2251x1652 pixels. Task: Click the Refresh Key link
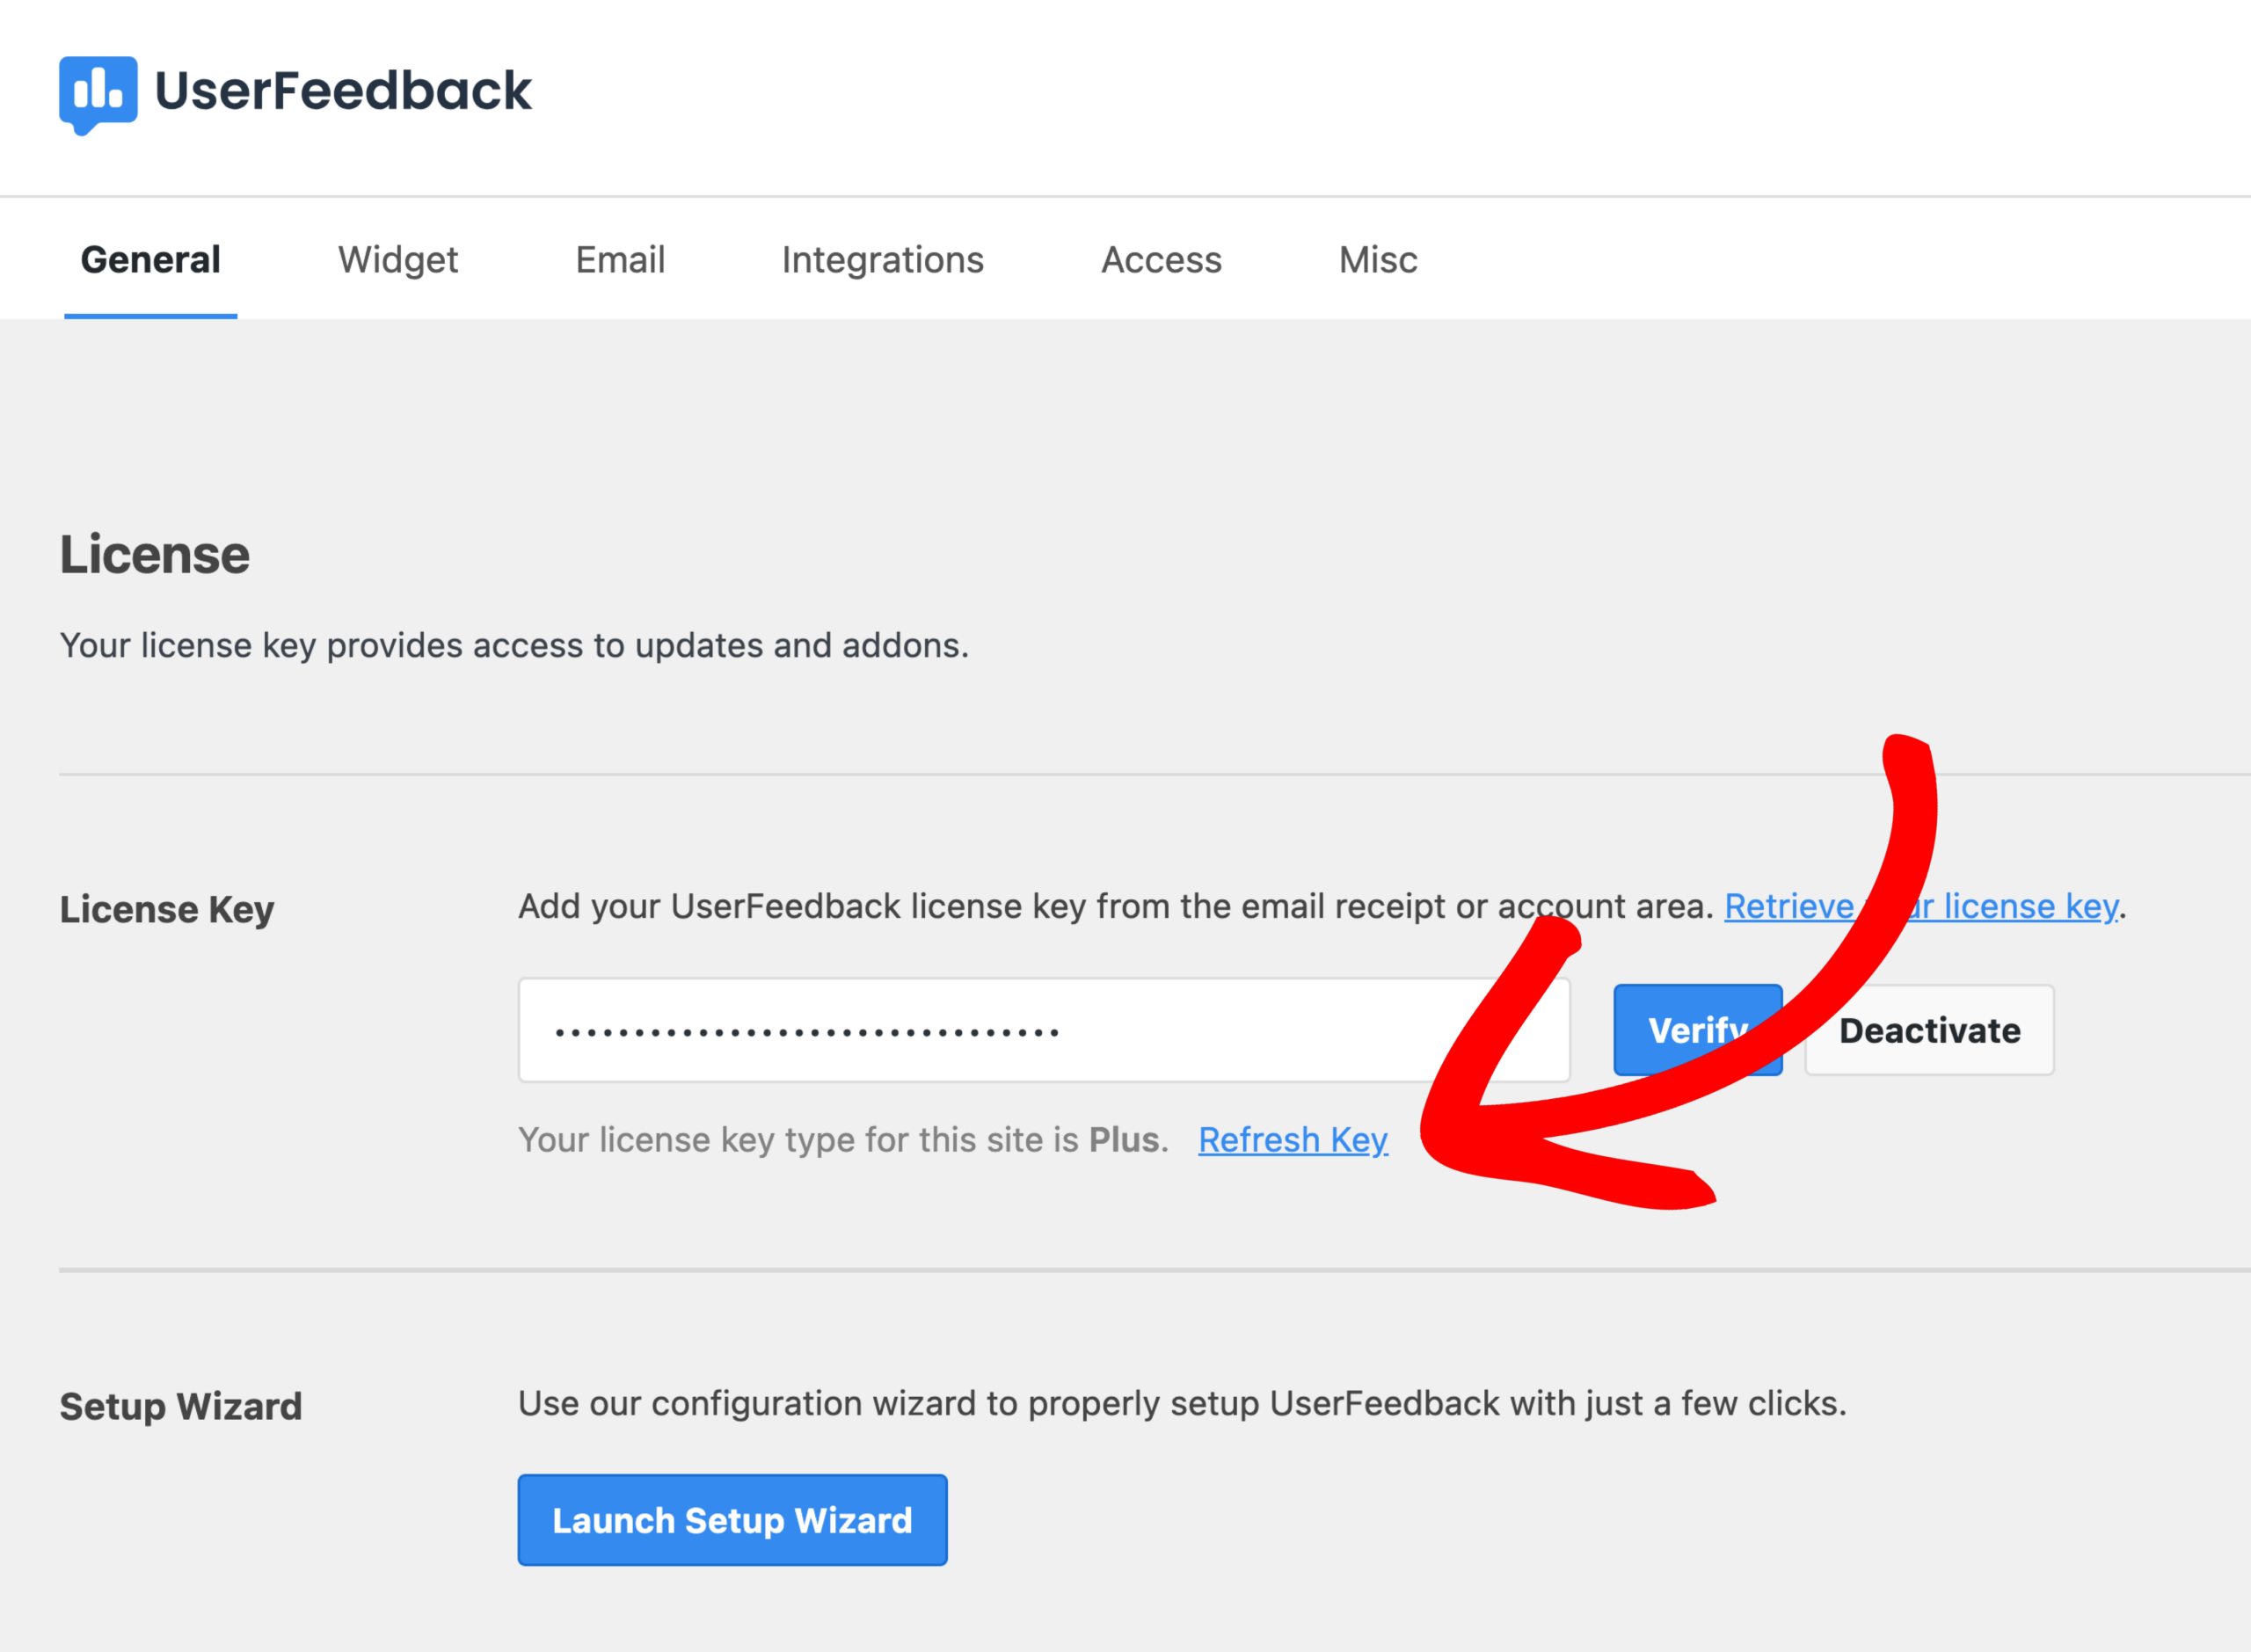coord(1293,1140)
